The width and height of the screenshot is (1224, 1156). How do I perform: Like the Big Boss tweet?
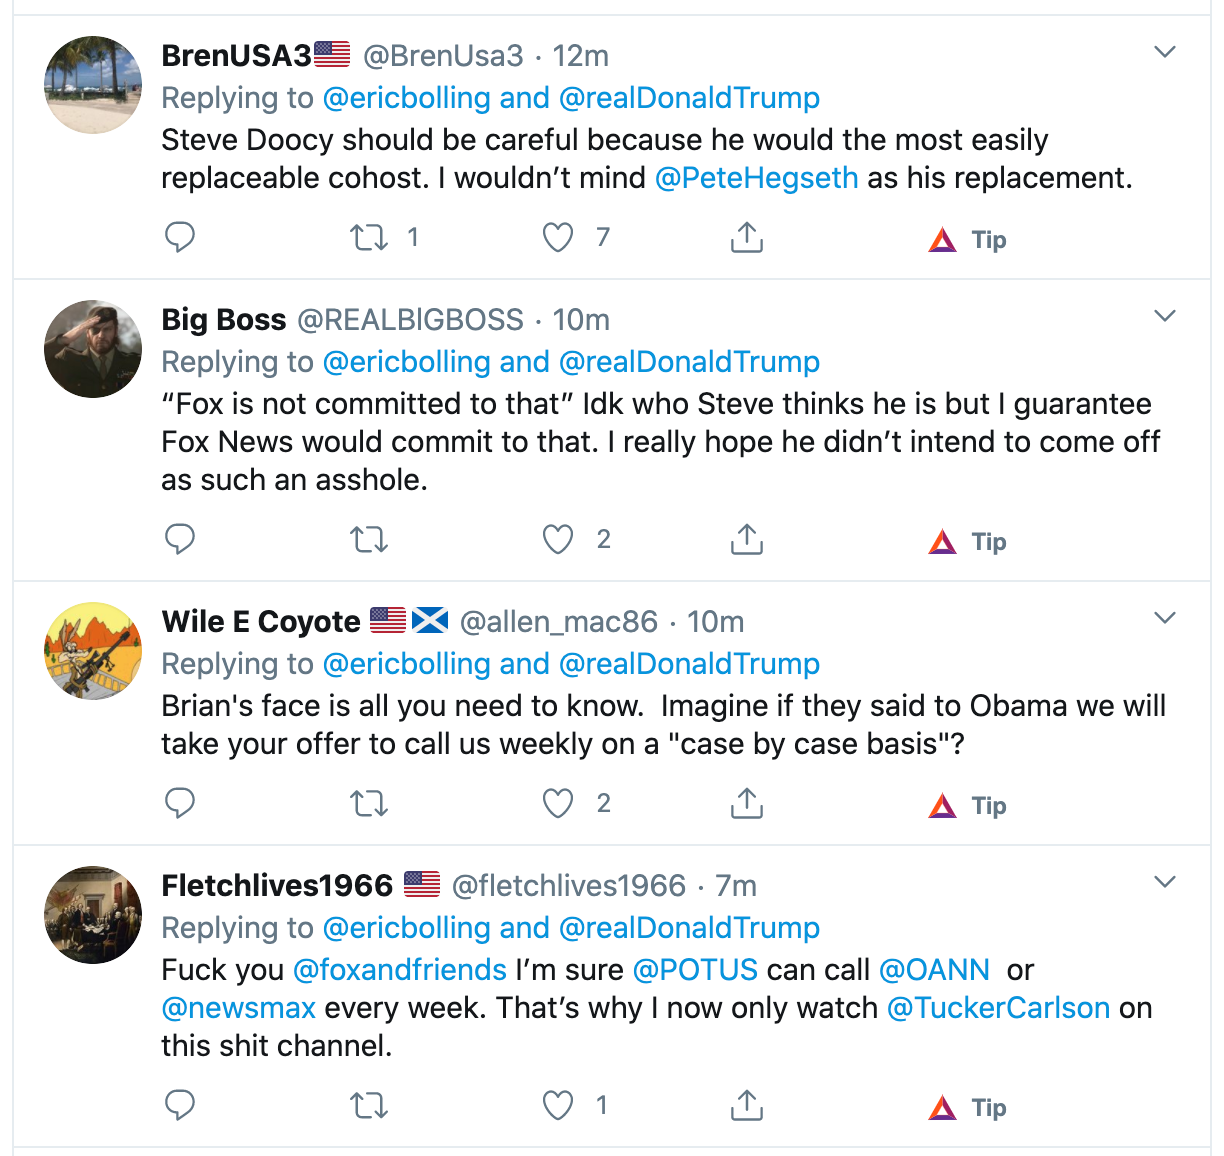tap(558, 540)
